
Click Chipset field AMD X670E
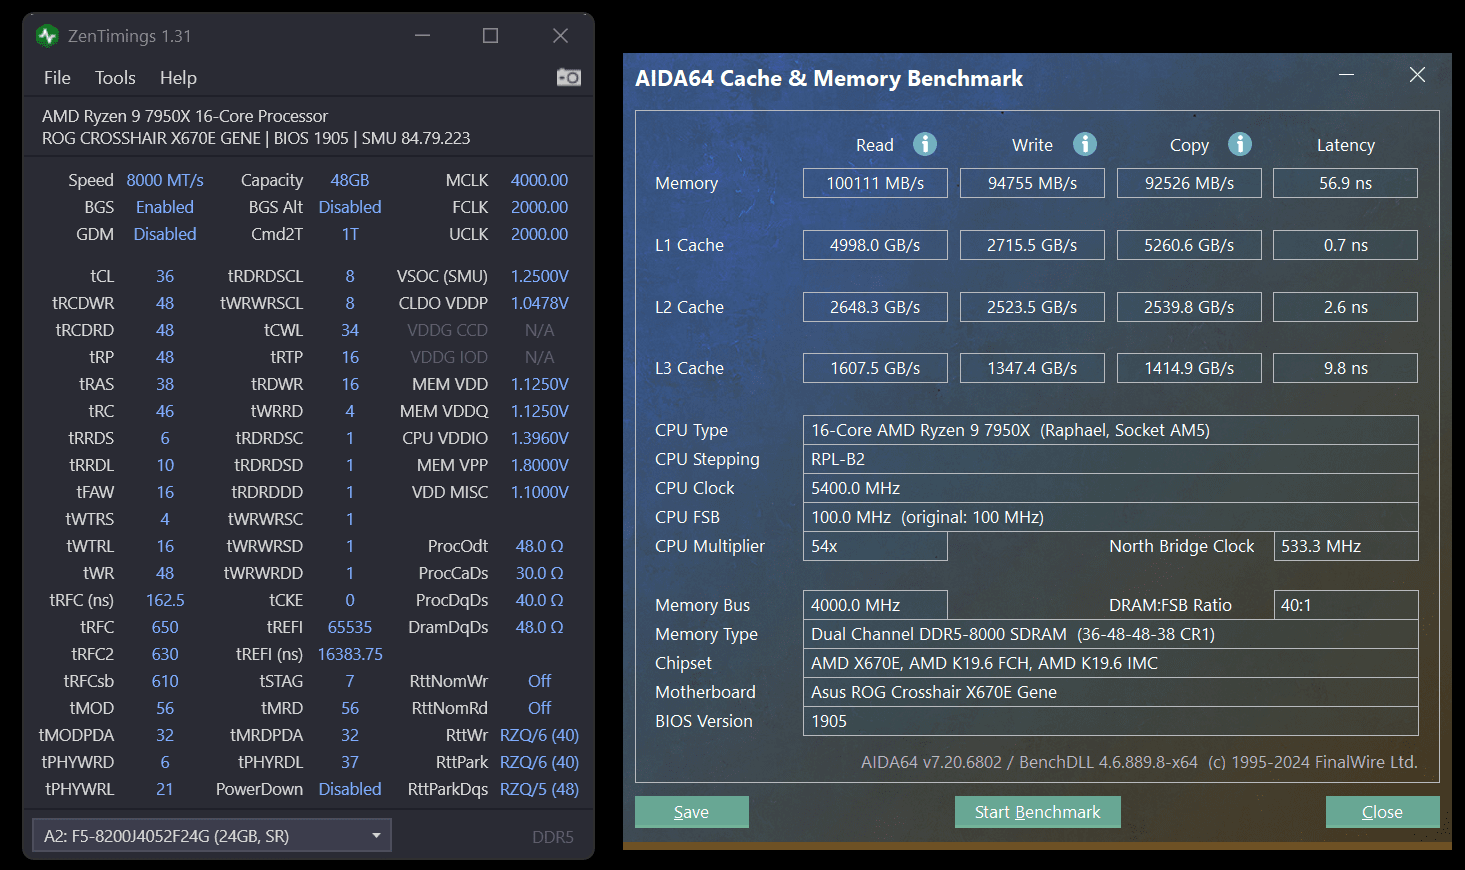click(x=1110, y=663)
